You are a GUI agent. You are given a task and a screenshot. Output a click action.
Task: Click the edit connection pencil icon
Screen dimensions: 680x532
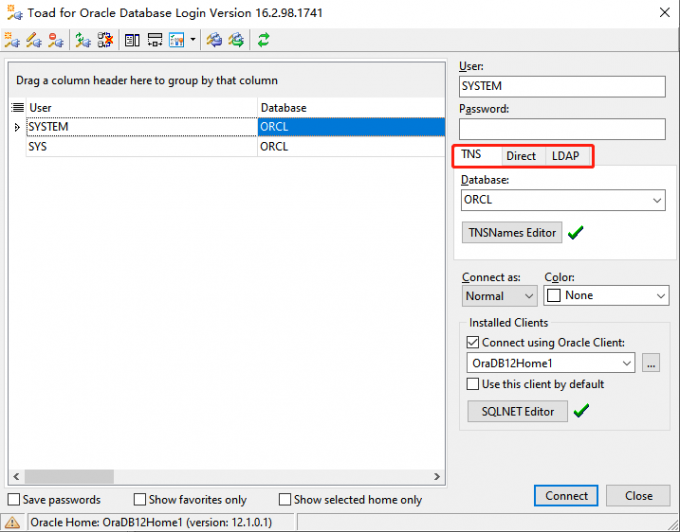point(34,40)
